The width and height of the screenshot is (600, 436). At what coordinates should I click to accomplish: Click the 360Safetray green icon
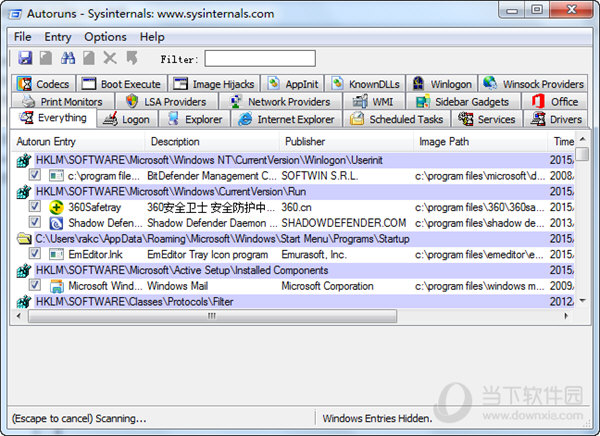pyautogui.click(x=56, y=207)
